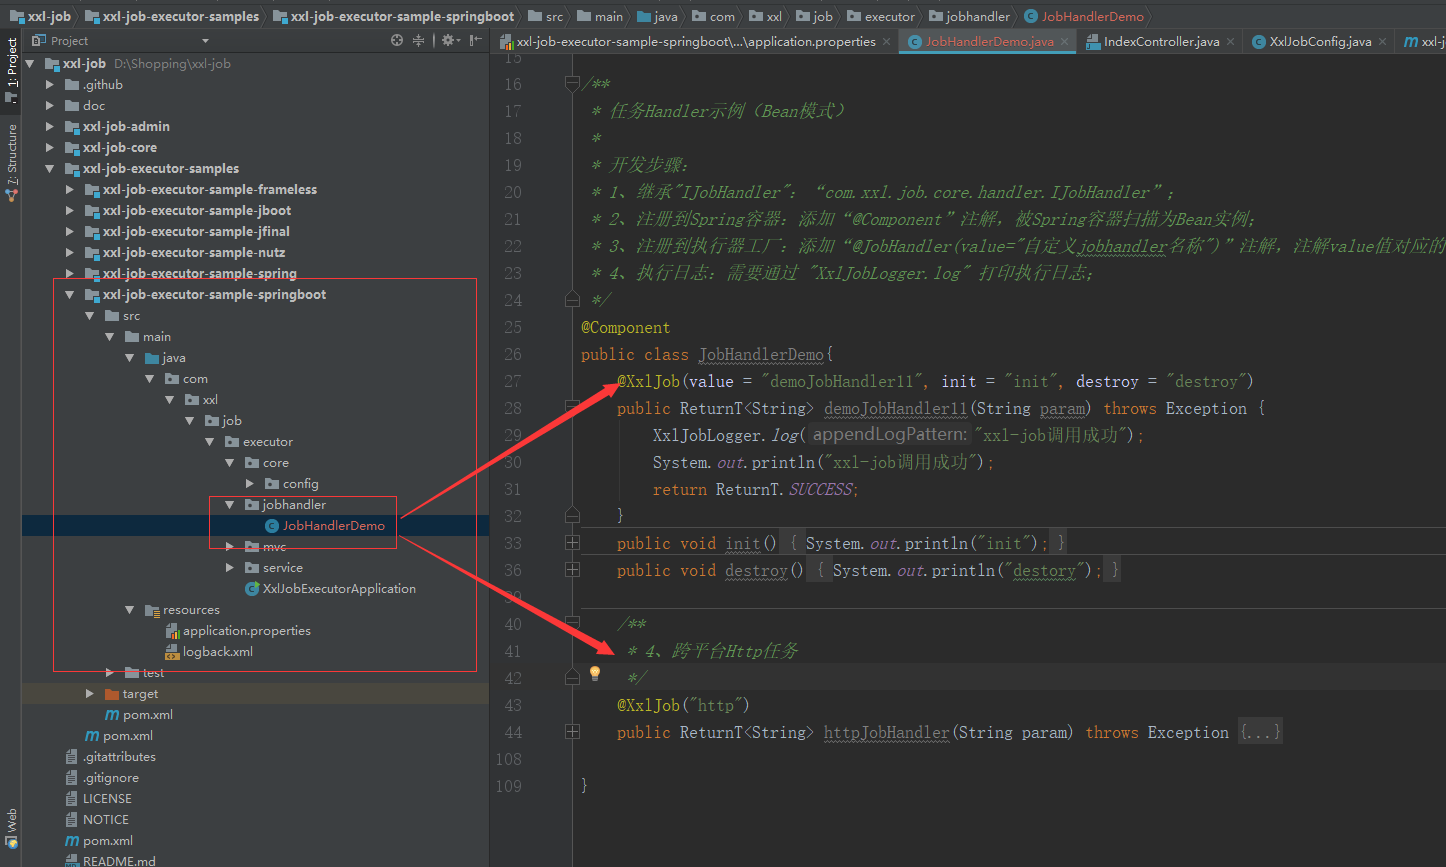Image resolution: width=1446 pixels, height=867 pixels.
Task: Click the Scroll from Source target icon
Action: (x=397, y=41)
